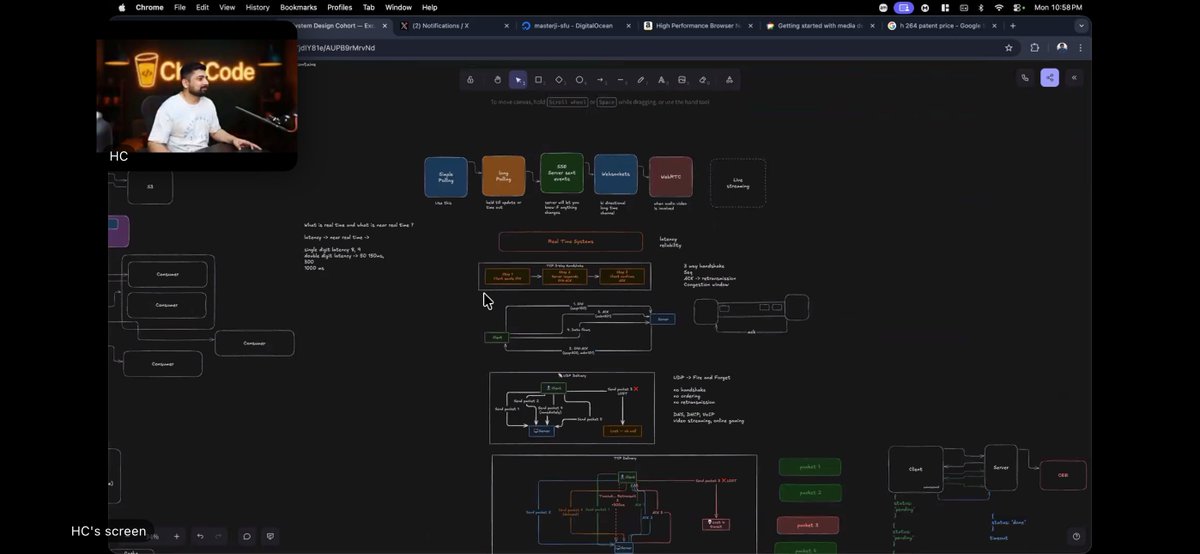Select the Ellipse shape tool

pos(579,79)
